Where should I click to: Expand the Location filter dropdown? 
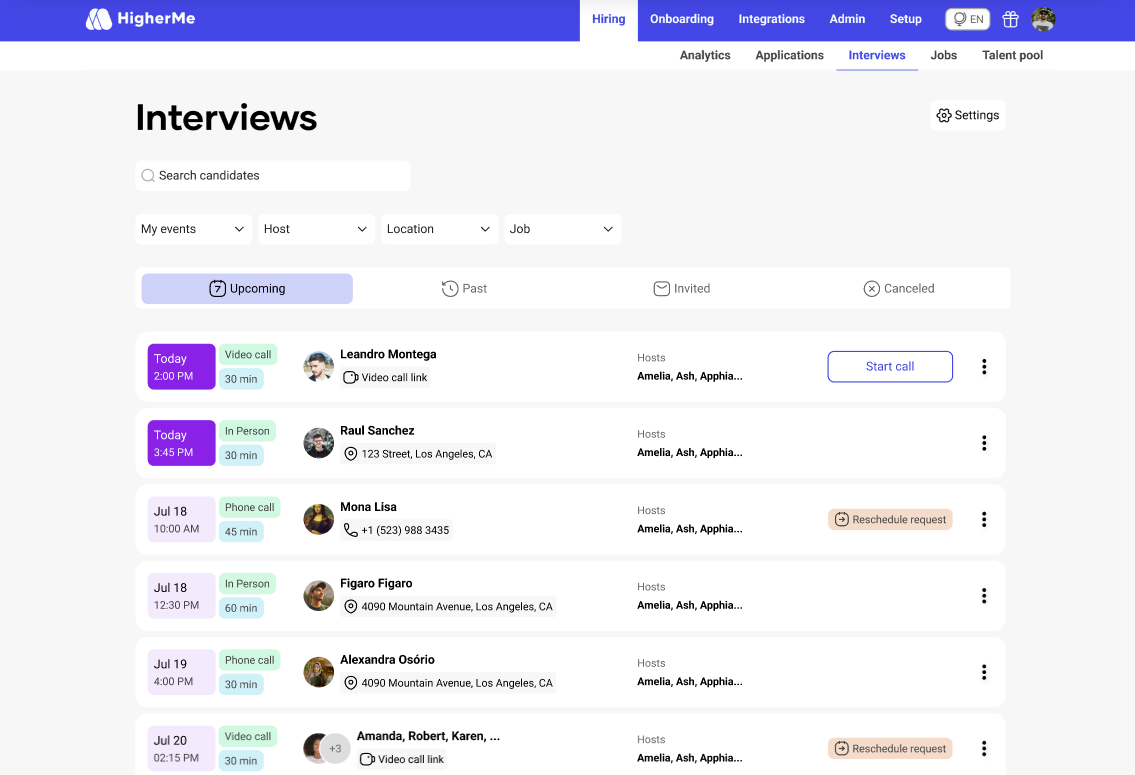pos(439,229)
